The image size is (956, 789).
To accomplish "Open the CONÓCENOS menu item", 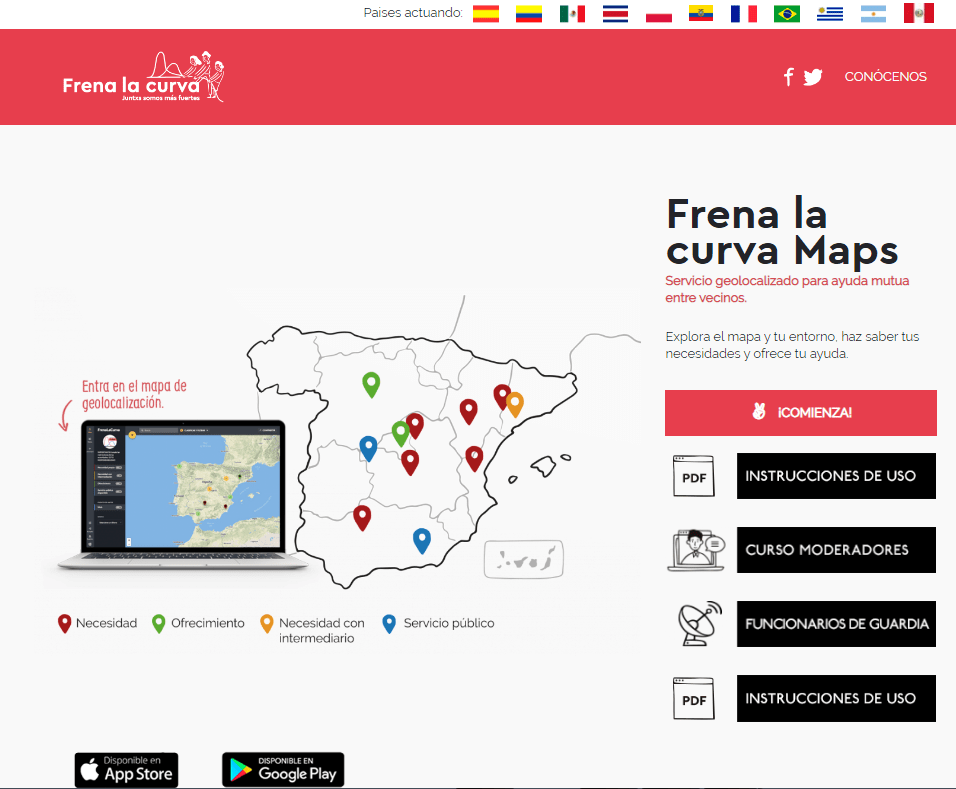I will 885,76.
